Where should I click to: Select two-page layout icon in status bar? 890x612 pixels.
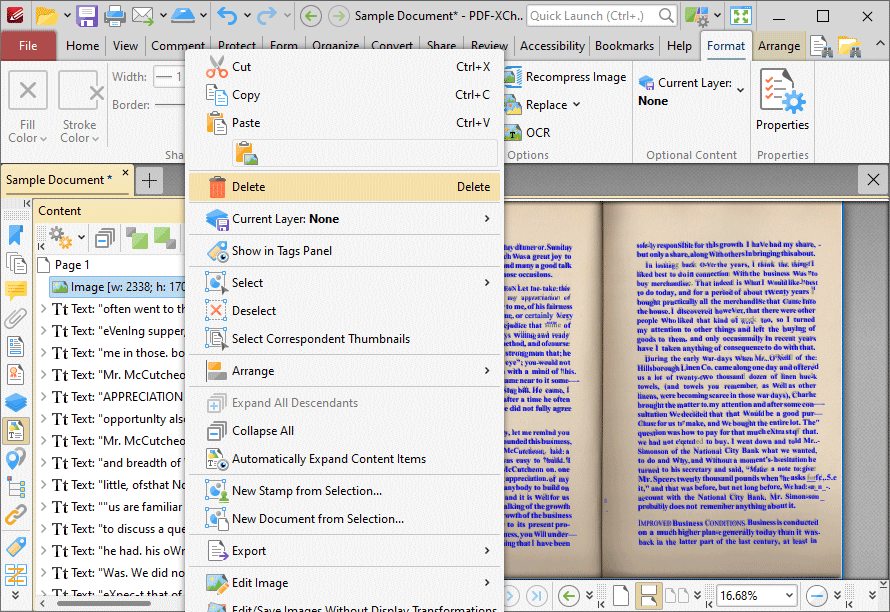click(x=677, y=596)
